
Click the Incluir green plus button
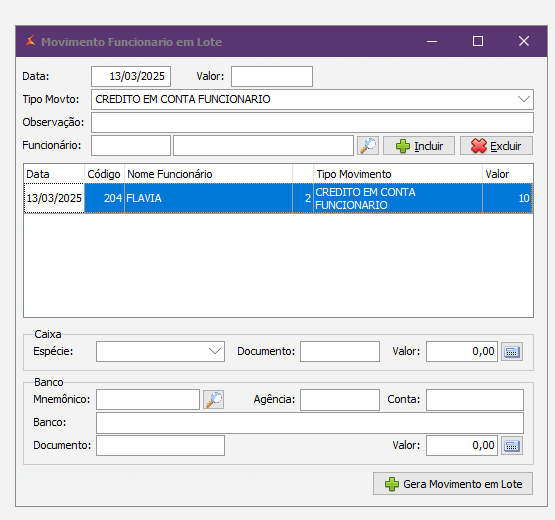pyautogui.click(x=419, y=146)
